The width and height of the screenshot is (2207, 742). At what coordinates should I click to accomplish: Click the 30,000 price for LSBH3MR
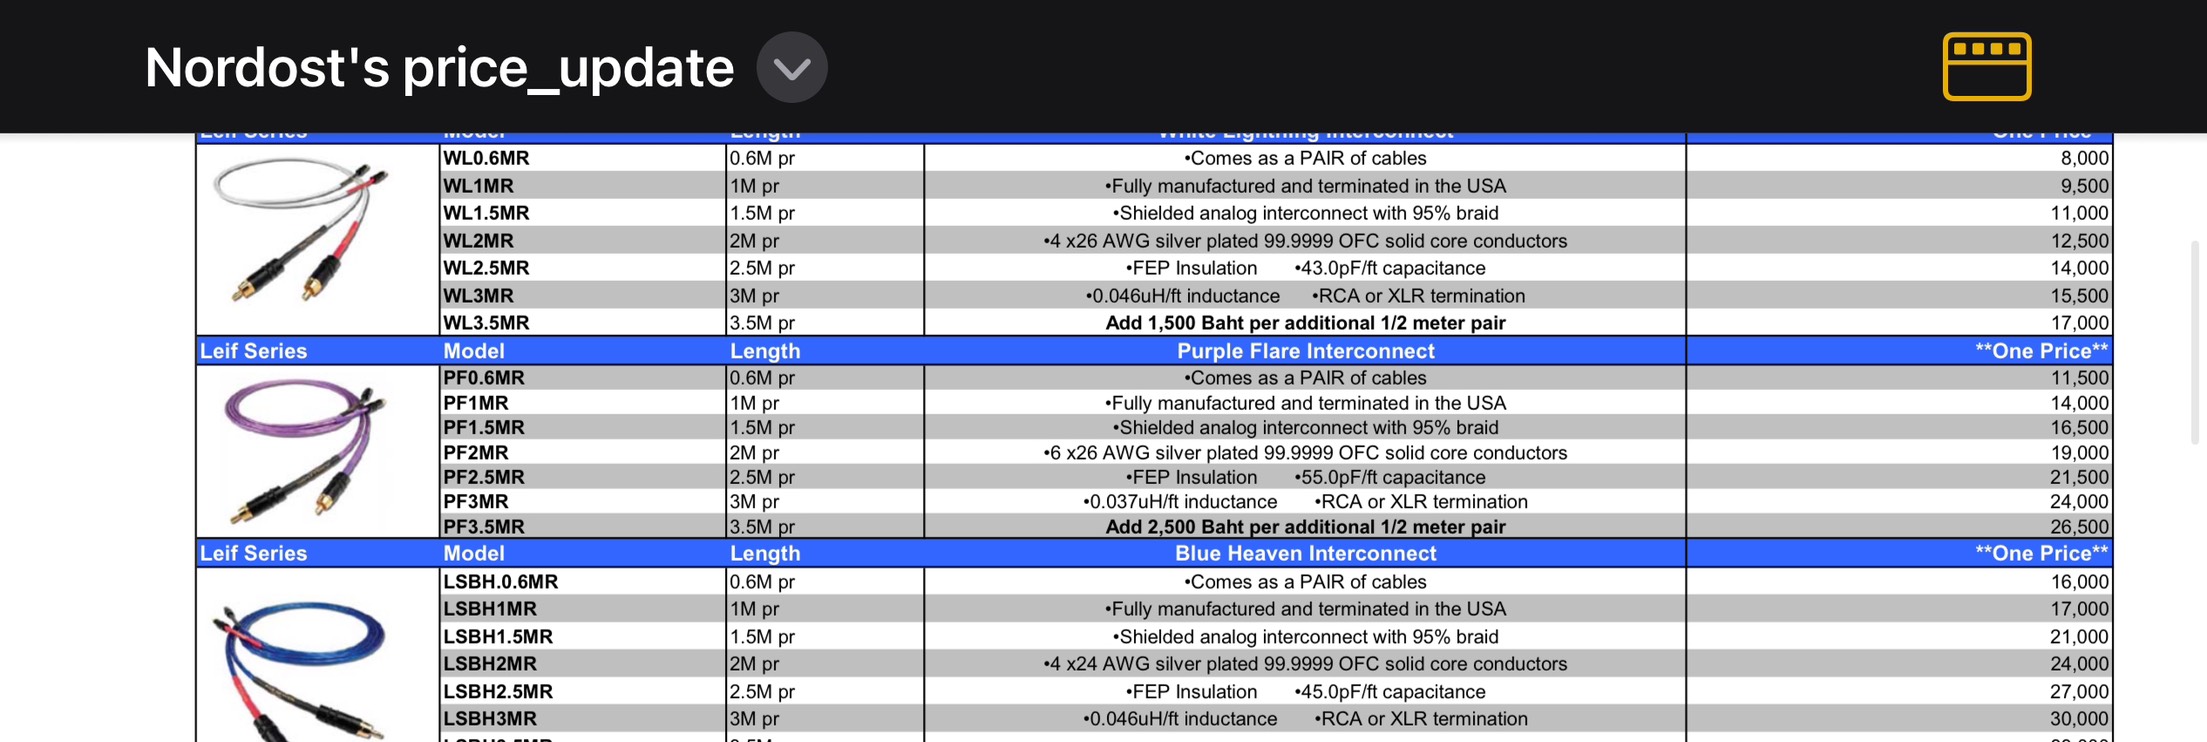(2079, 719)
